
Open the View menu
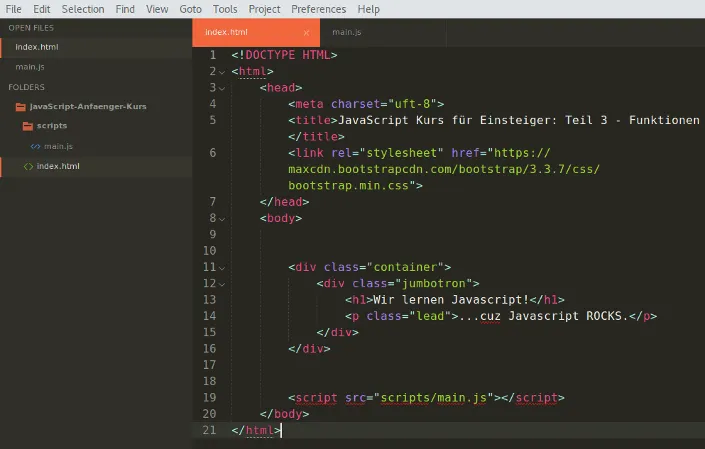click(157, 9)
